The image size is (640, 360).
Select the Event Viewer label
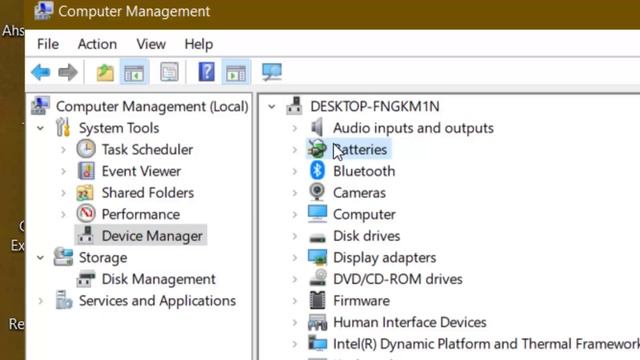click(141, 171)
